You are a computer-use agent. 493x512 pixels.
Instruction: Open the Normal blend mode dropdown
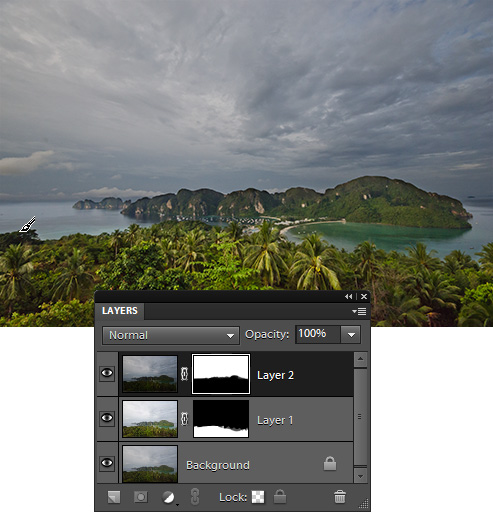[x=171, y=335]
